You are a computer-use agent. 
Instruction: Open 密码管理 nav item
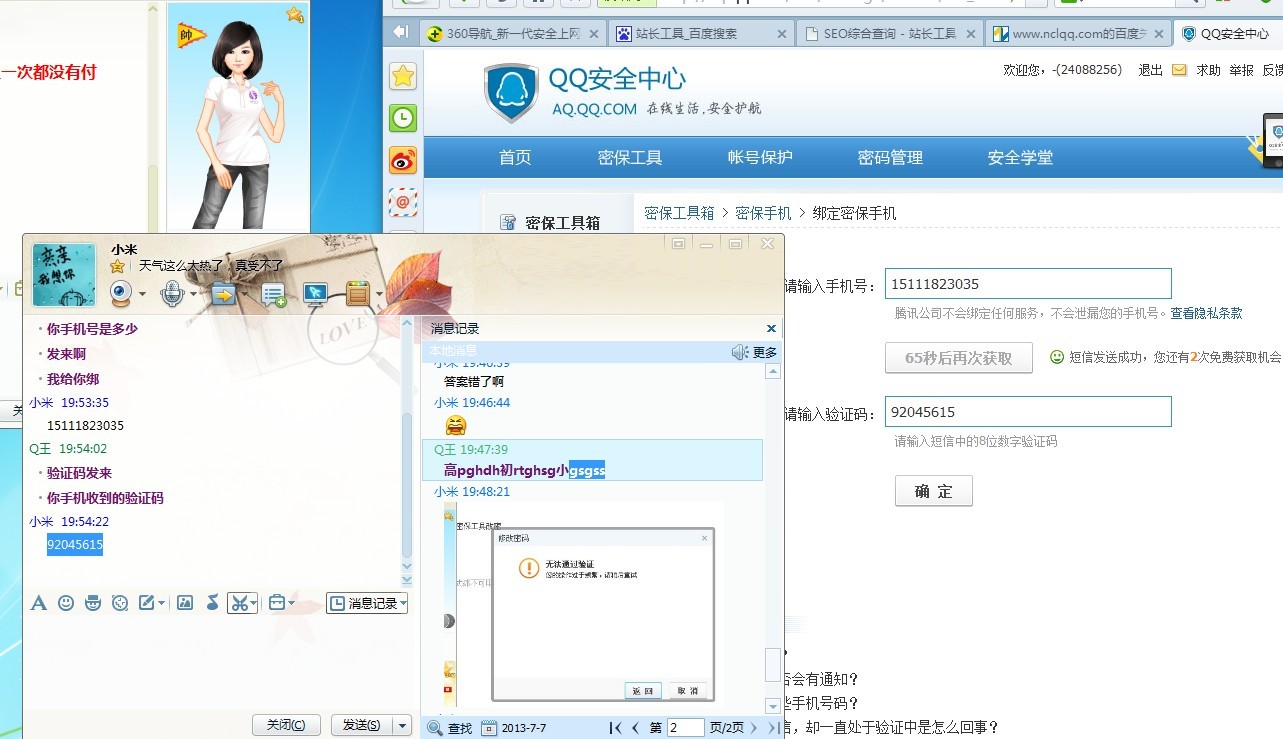tap(890, 158)
